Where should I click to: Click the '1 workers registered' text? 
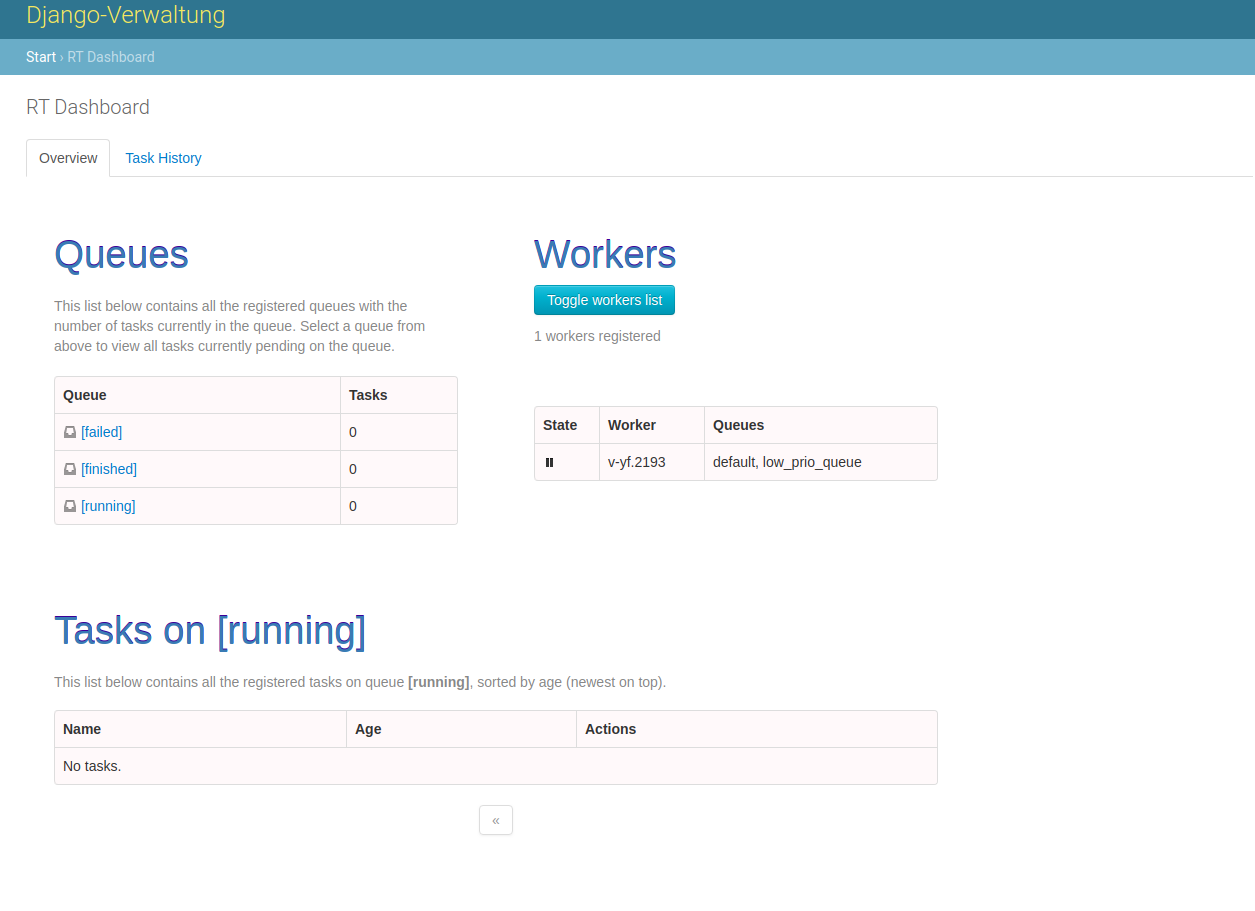pyautogui.click(x=597, y=336)
